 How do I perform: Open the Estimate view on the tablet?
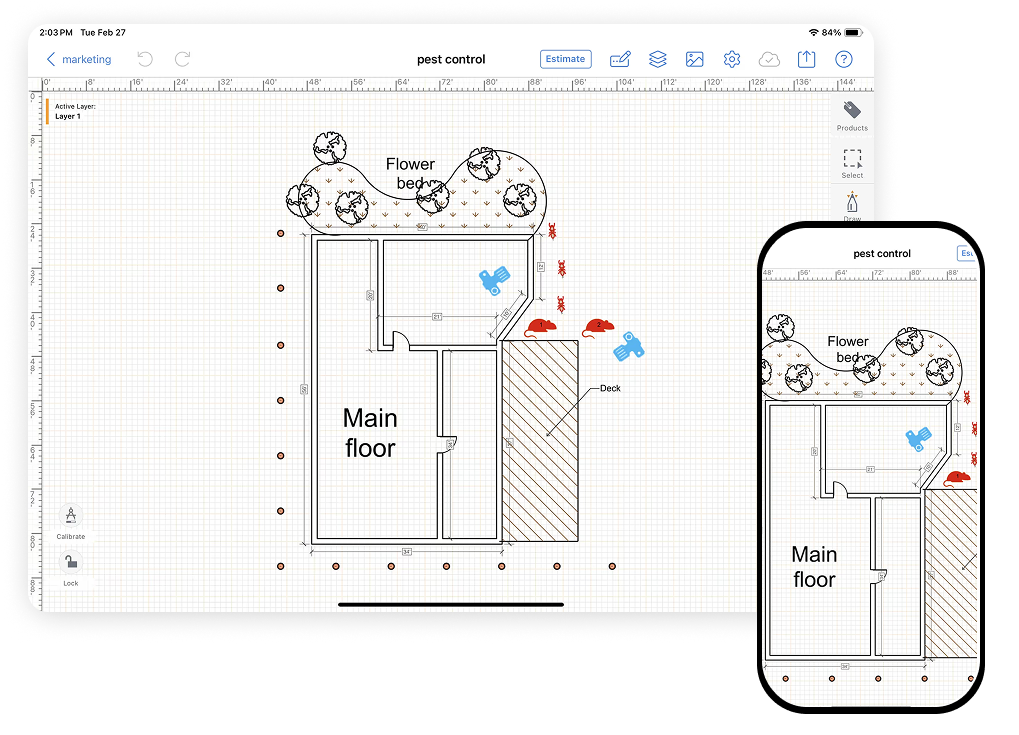[565, 59]
